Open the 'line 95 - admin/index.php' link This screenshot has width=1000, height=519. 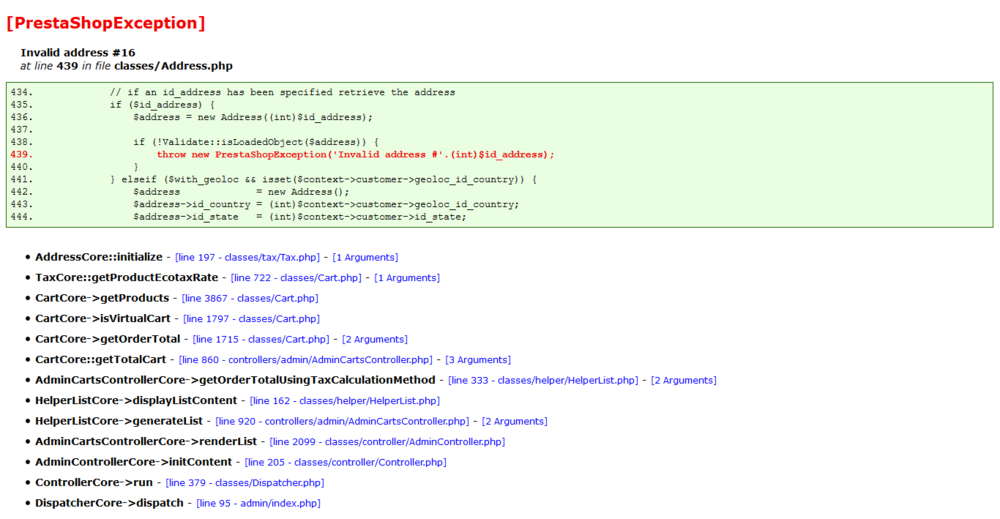[258, 503]
